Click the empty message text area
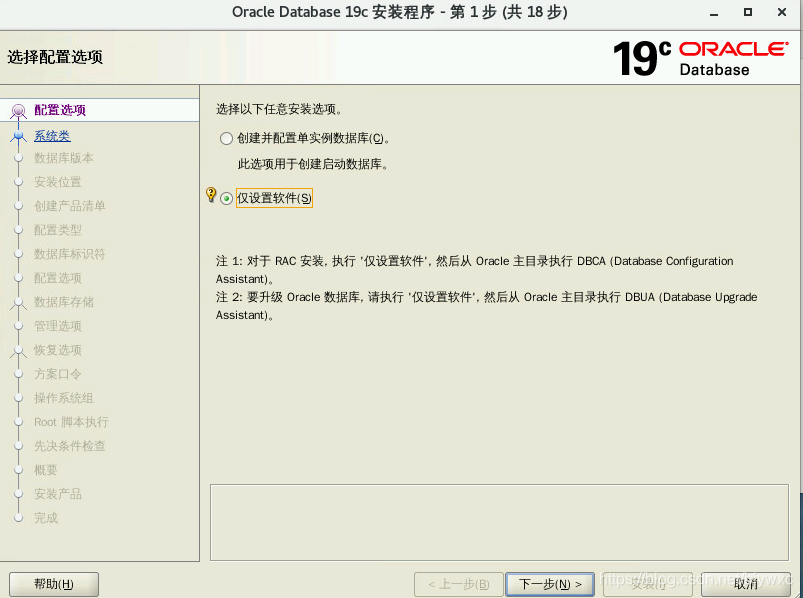 (x=499, y=522)
